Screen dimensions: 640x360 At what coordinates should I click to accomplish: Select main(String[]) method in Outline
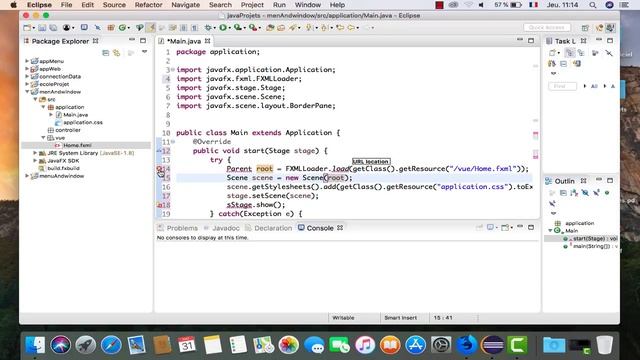[595, 246]
